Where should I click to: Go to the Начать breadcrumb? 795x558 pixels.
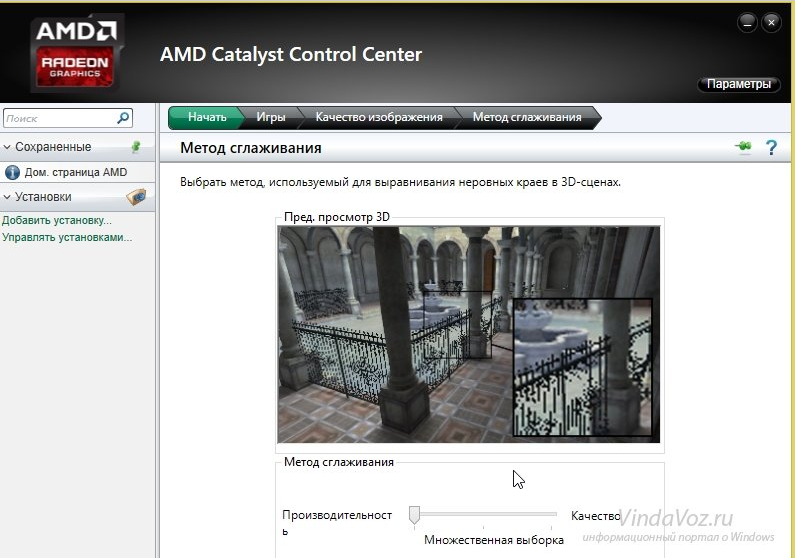tap(207, 117)
